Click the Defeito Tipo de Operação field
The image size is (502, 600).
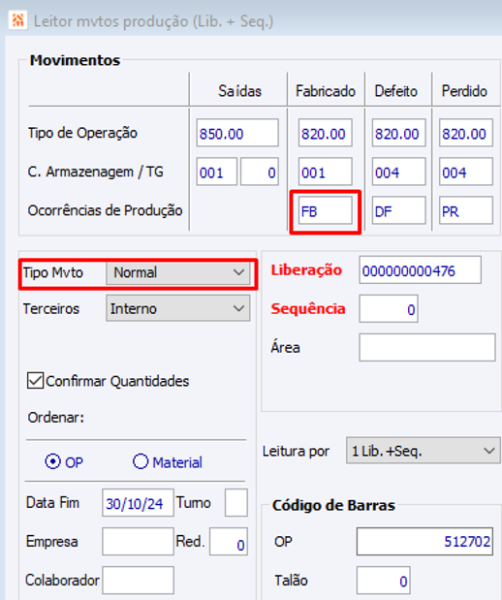tap(399, 134)
